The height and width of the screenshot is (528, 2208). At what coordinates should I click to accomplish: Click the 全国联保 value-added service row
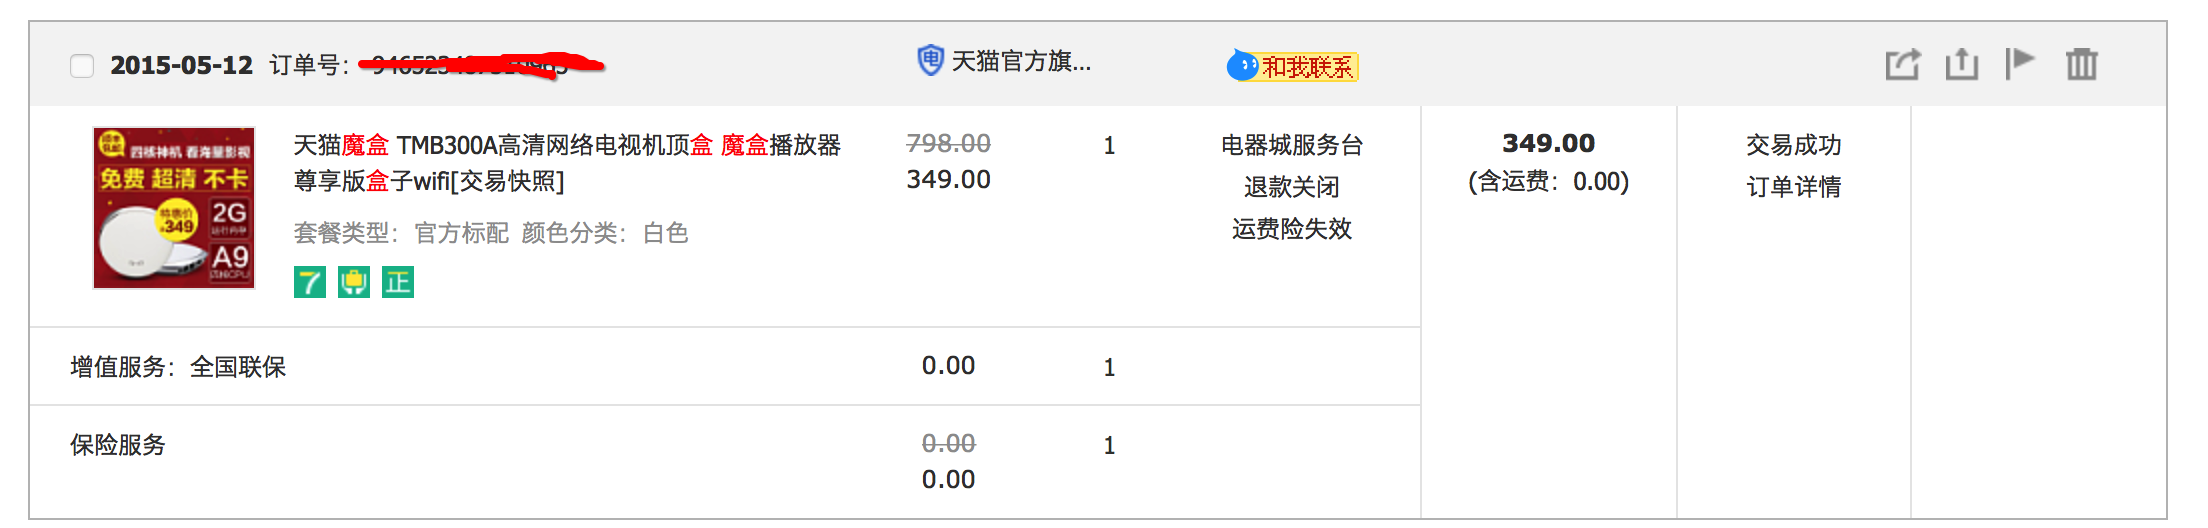(x=725, y=366)
